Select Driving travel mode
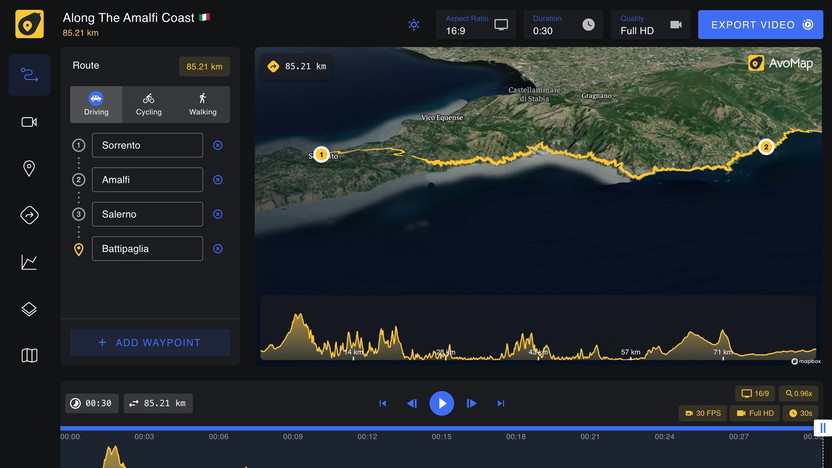Viewport: 832px width, 468px height. (97, 104)
